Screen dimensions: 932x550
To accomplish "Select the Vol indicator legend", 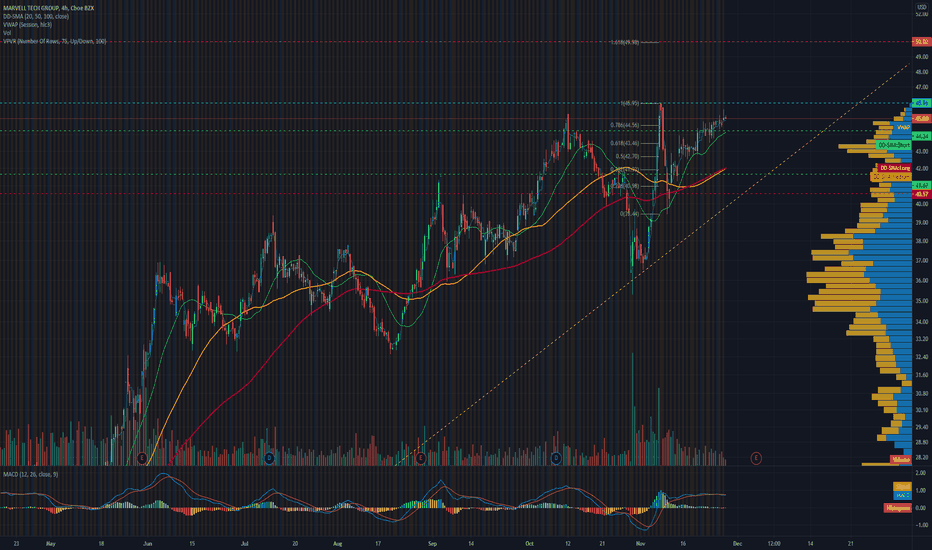I will 7,33.
